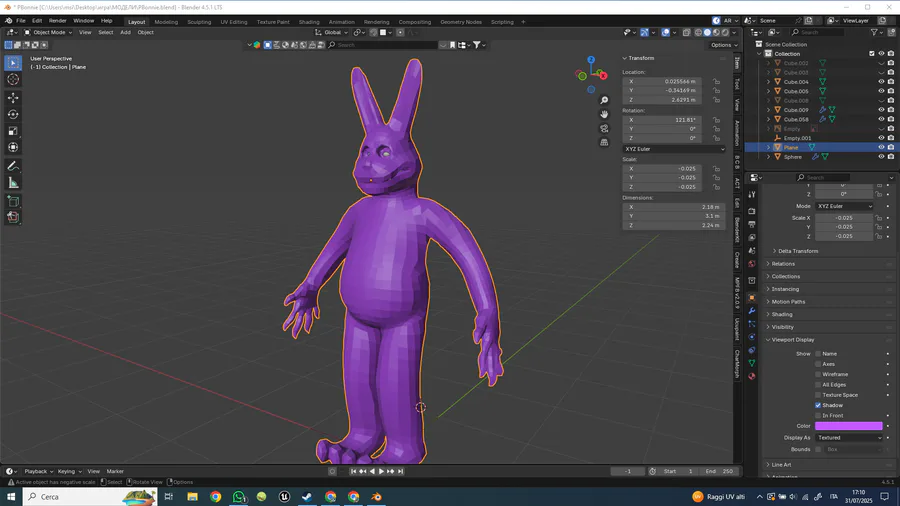This screenshot has width=900, height=506.
Task: Open the Modifiers wrench properties tab
Action: [x=752, y=311]
